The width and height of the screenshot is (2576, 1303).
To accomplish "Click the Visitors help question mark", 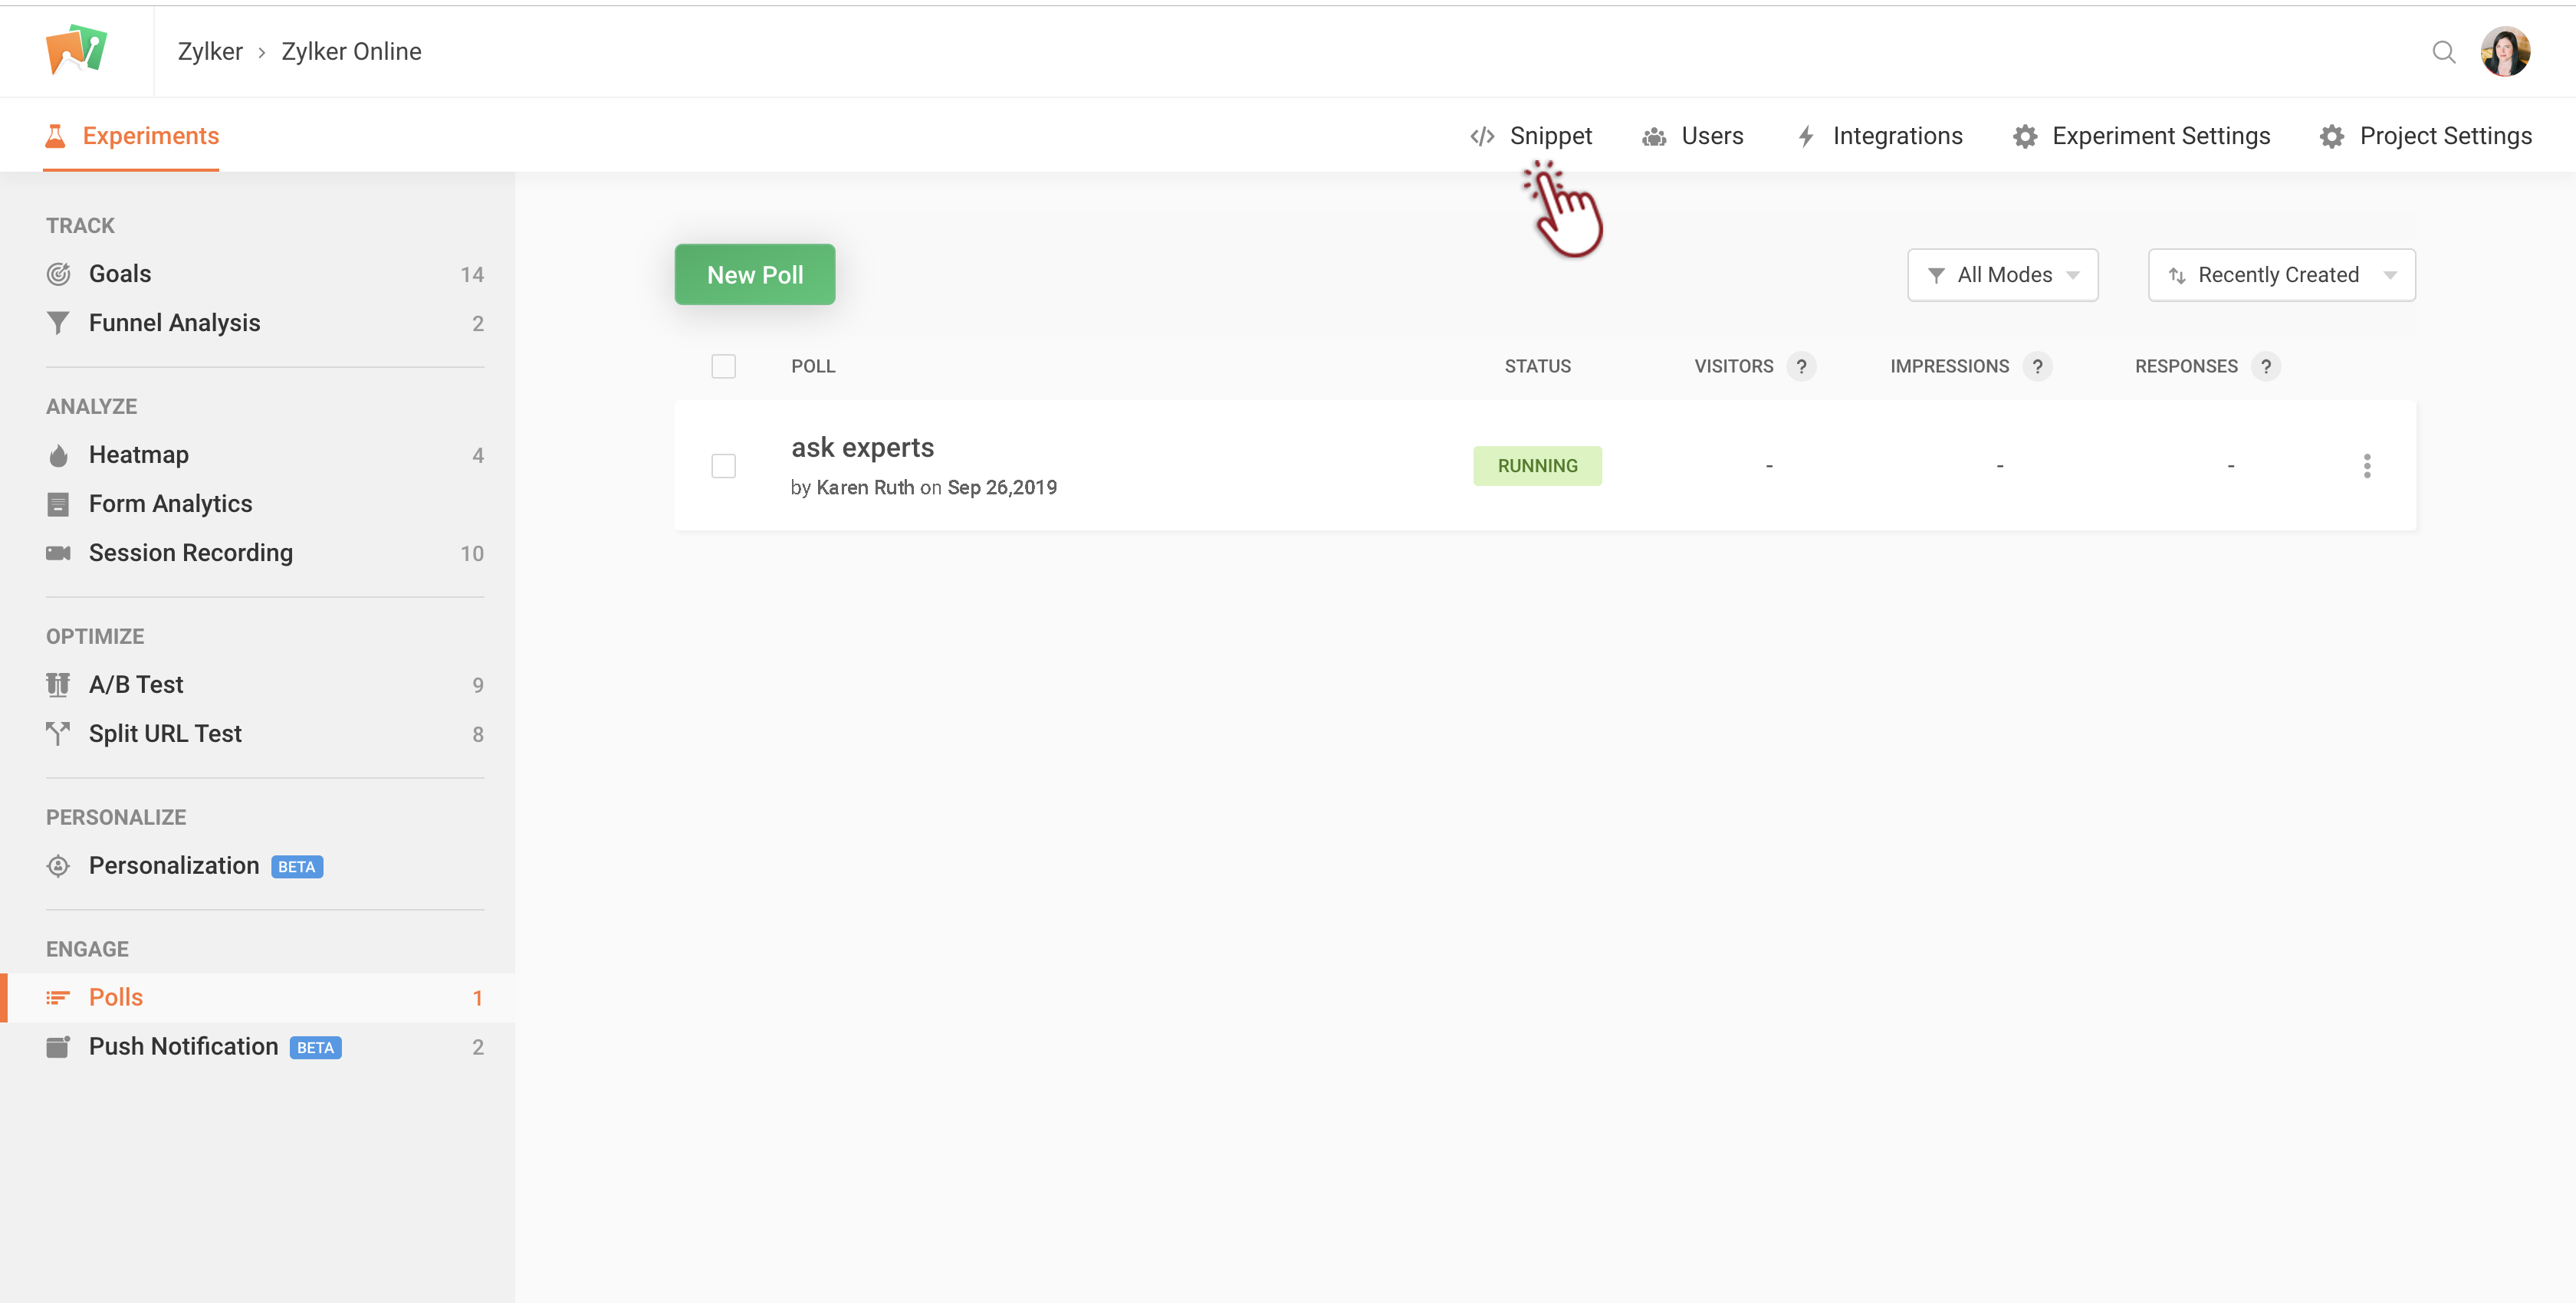I will (1801, 367).
